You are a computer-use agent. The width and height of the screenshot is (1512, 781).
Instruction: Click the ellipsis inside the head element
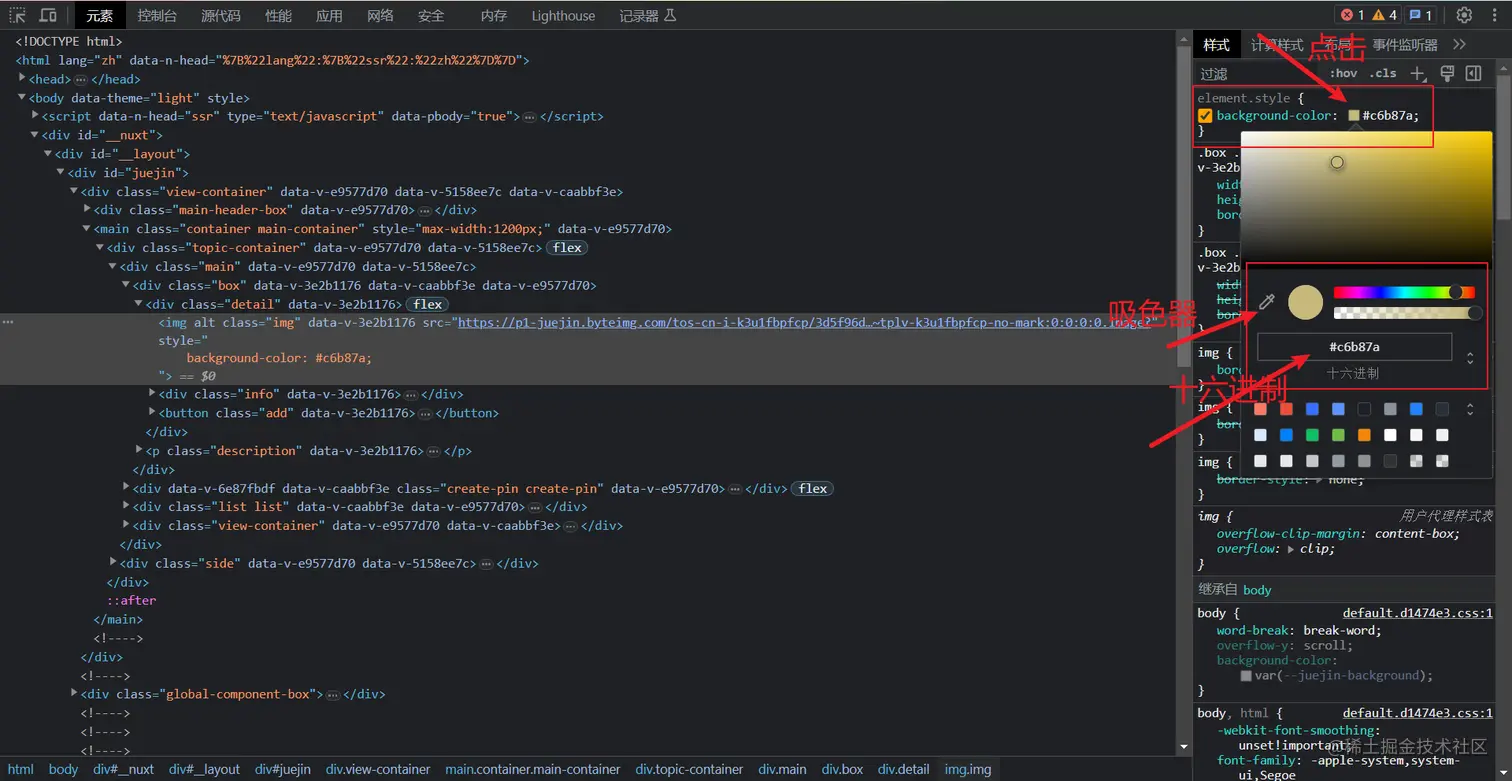click(x=80, y=79)
